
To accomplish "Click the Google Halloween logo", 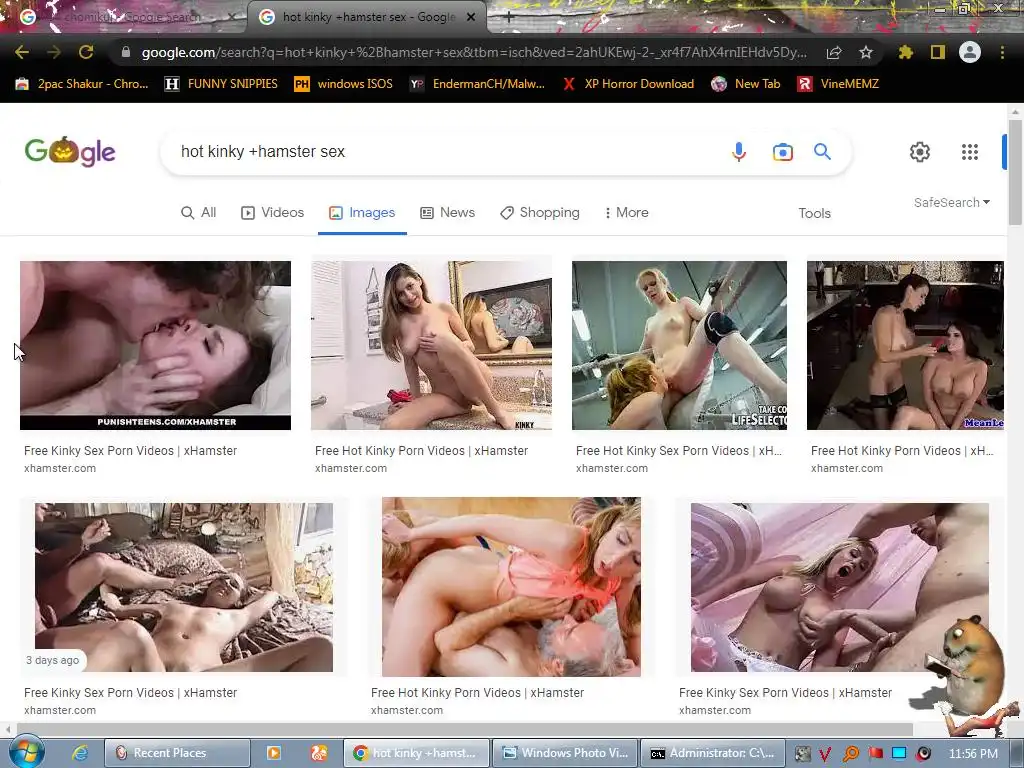I will [70, 152].
